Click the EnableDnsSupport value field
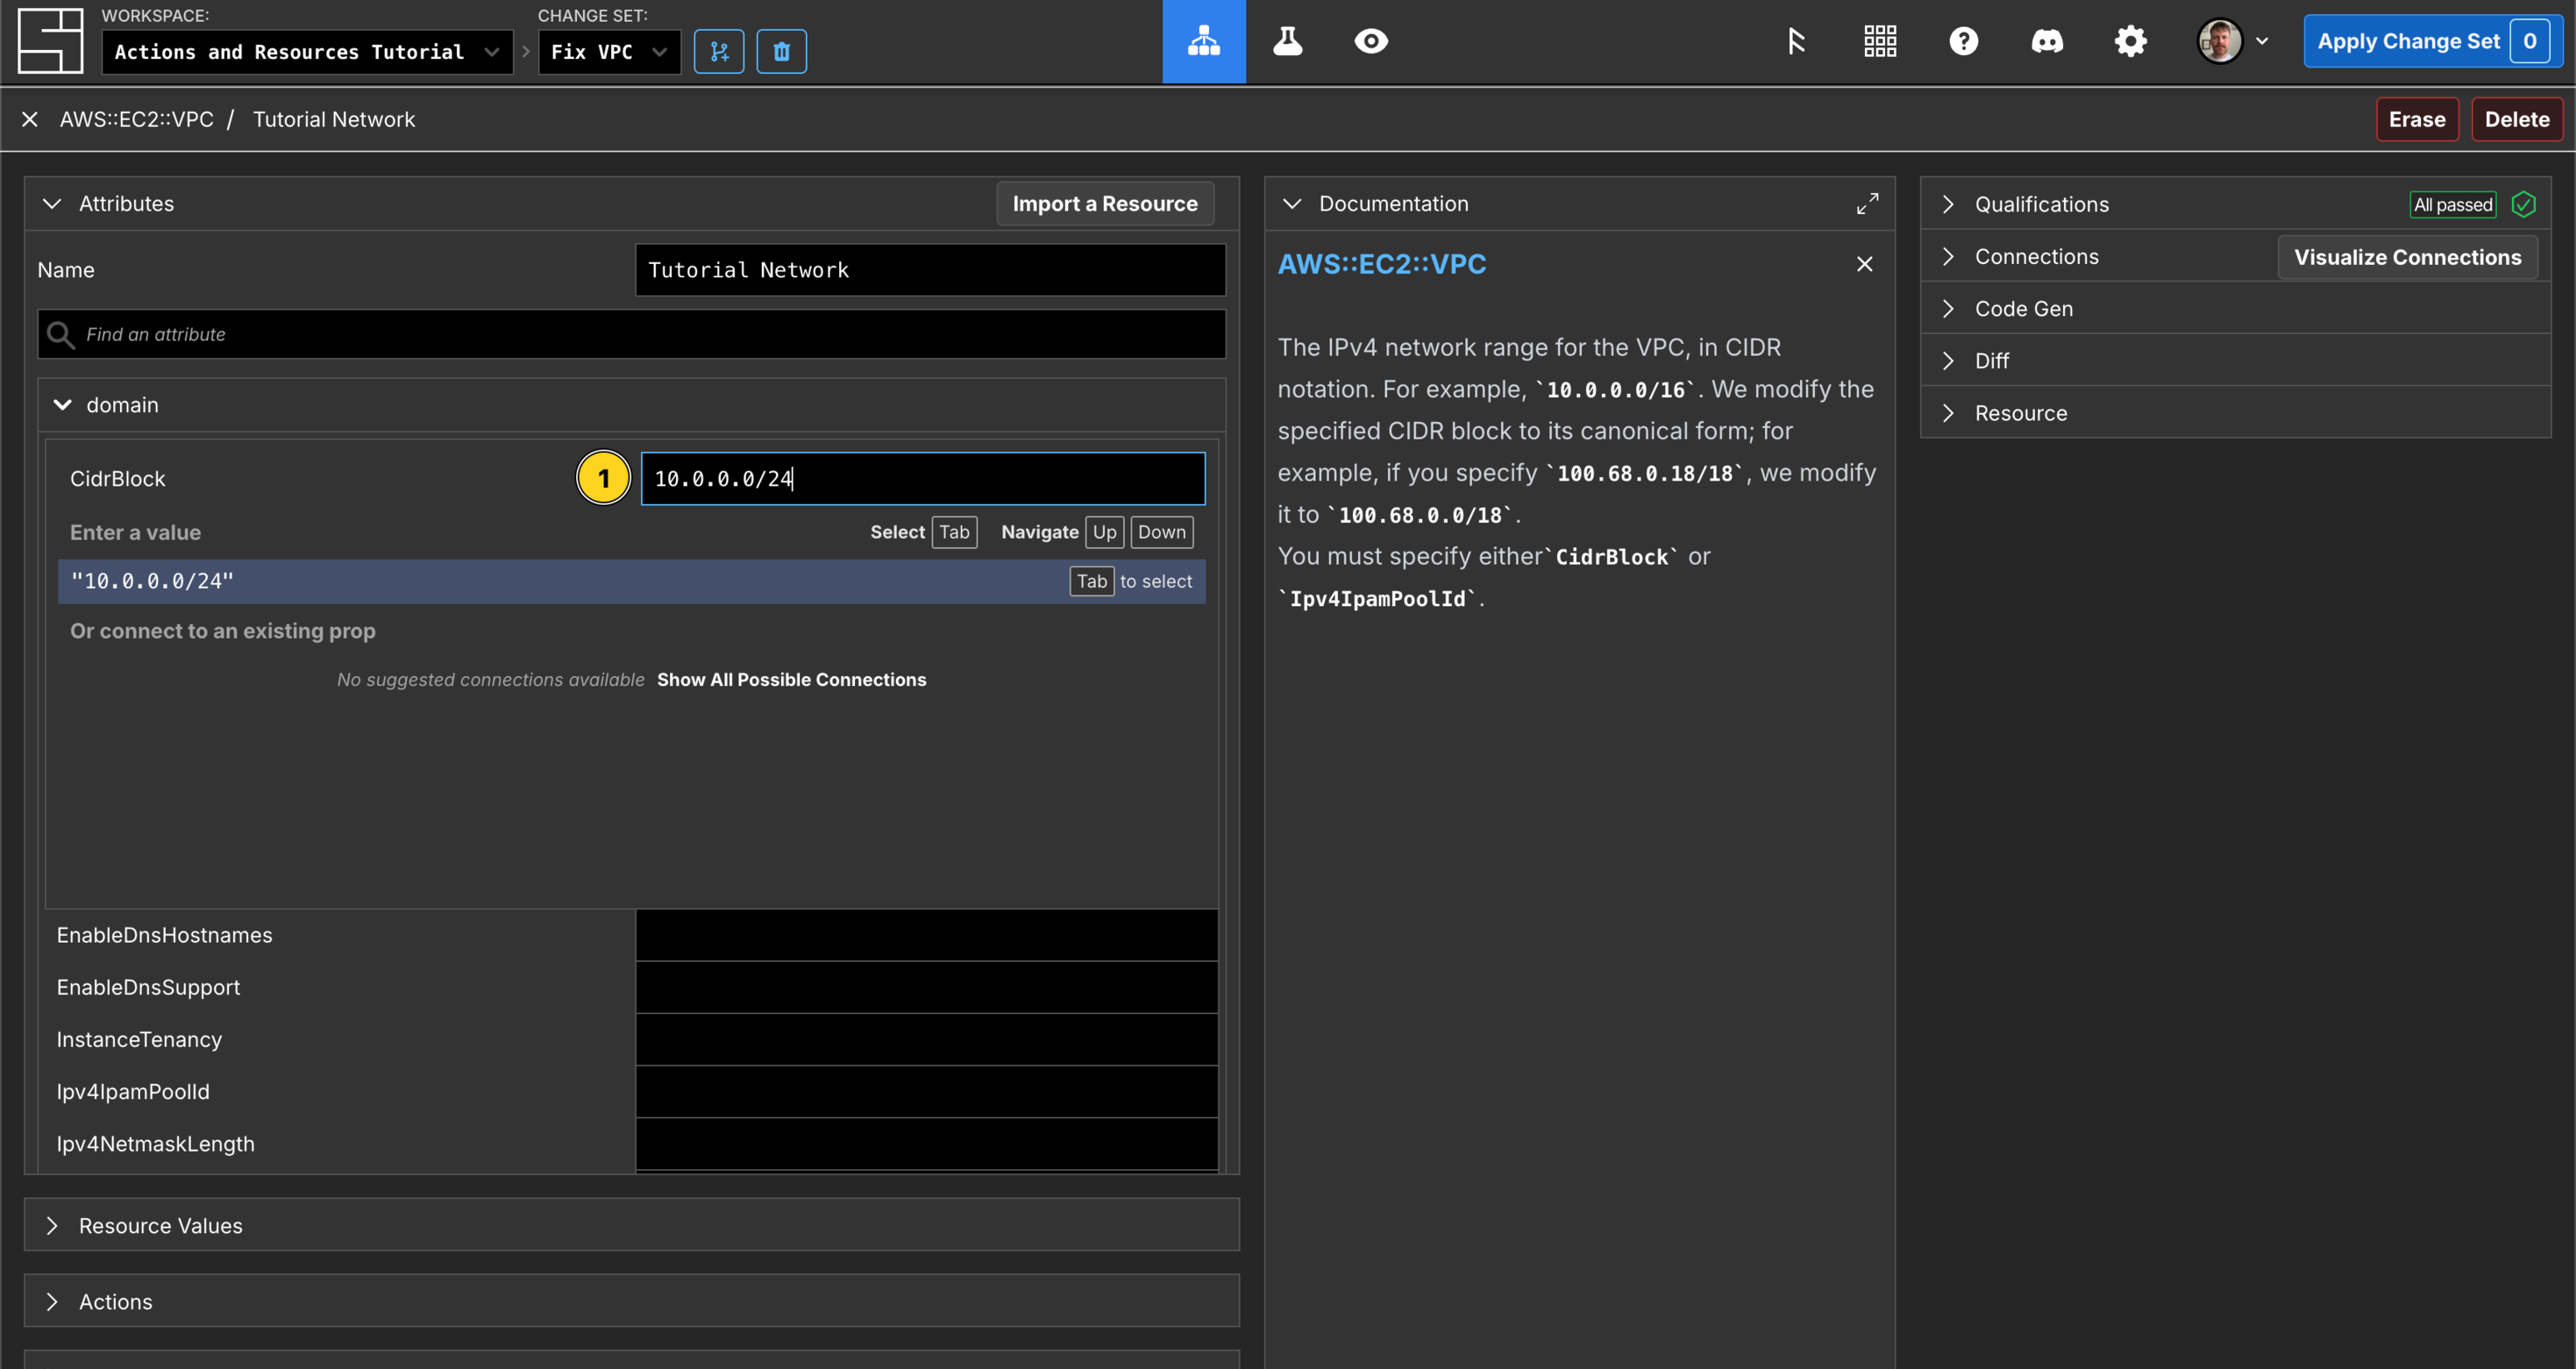The image size is (2576, 1369). 927,987
